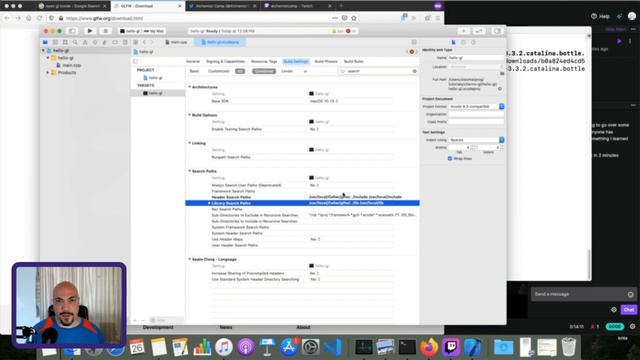The height and width of the screenshot is (360, 640).
Task: Toggle the inspector panel button in Xcode toolbar
Action: pyautogui.click(x=497, y=31)
